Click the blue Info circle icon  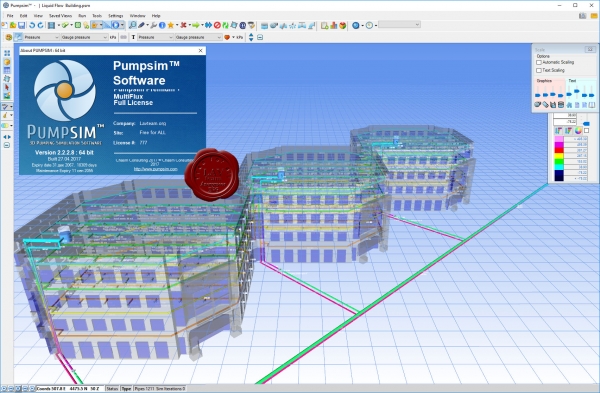[162, 25]
